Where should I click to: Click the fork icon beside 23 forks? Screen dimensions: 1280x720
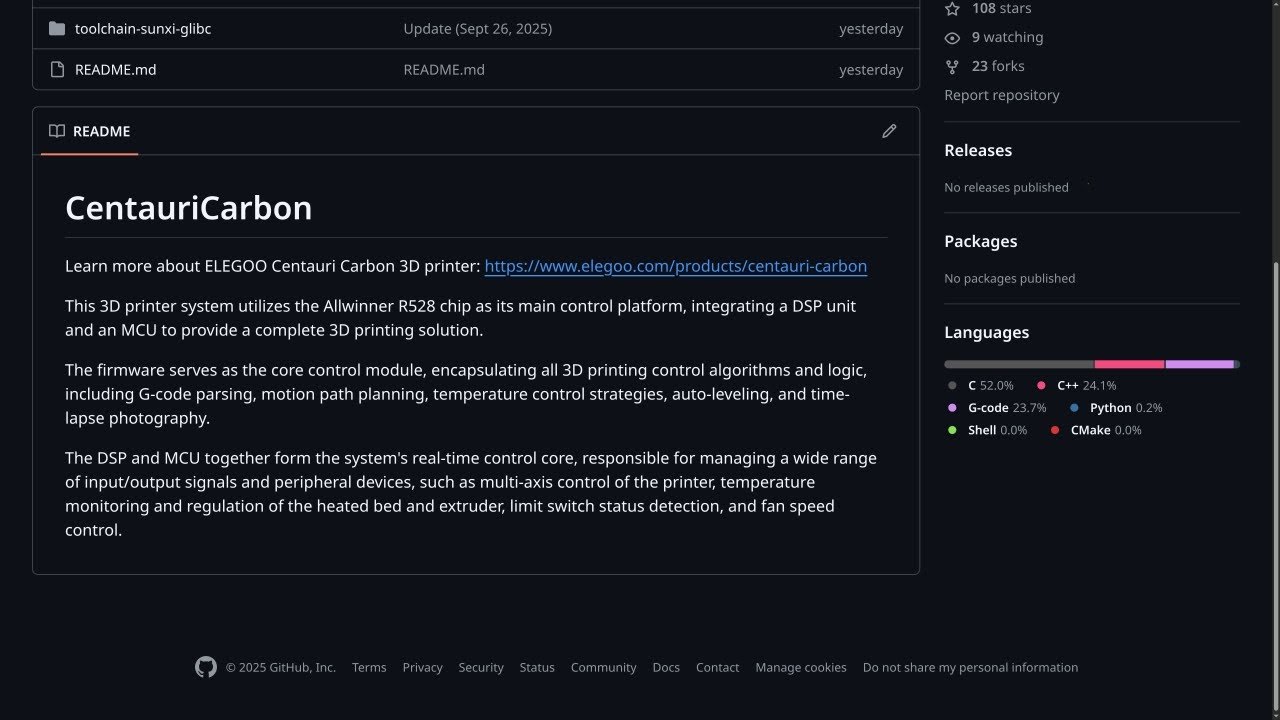(952, 66)
